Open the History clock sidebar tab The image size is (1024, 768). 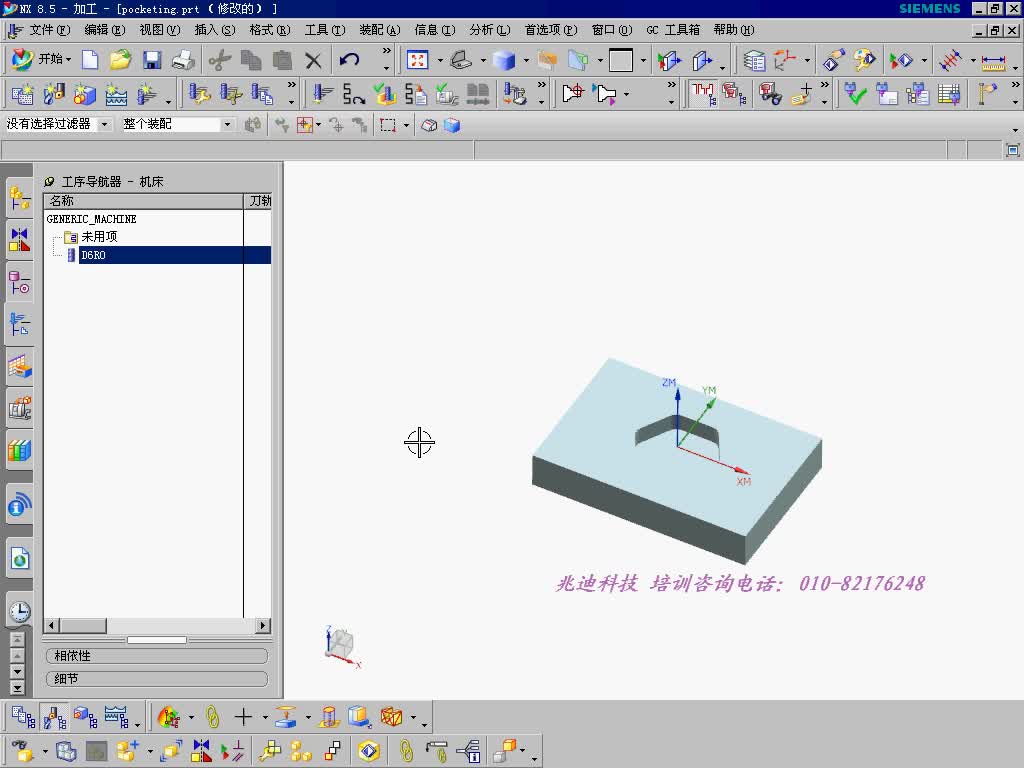coord(20,611)
